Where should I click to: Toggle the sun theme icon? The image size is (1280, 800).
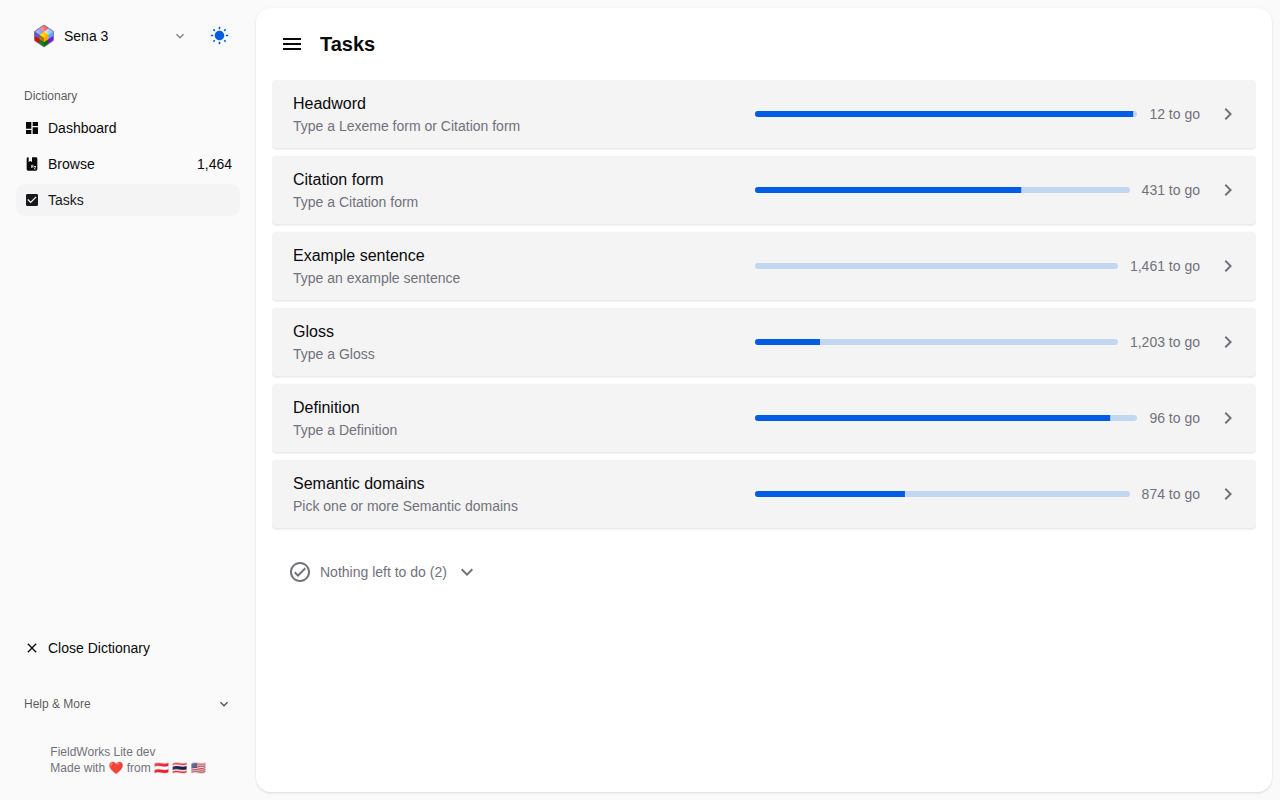pyautogui.click(x=219, y=36)
